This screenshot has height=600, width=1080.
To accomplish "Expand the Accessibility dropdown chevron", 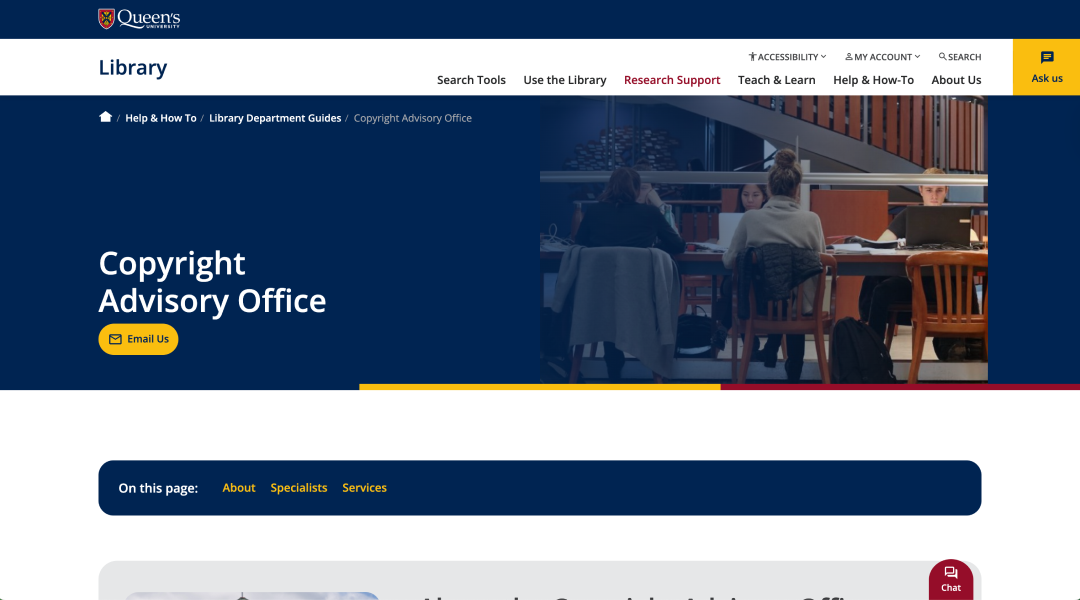I will tap(824, 57).
